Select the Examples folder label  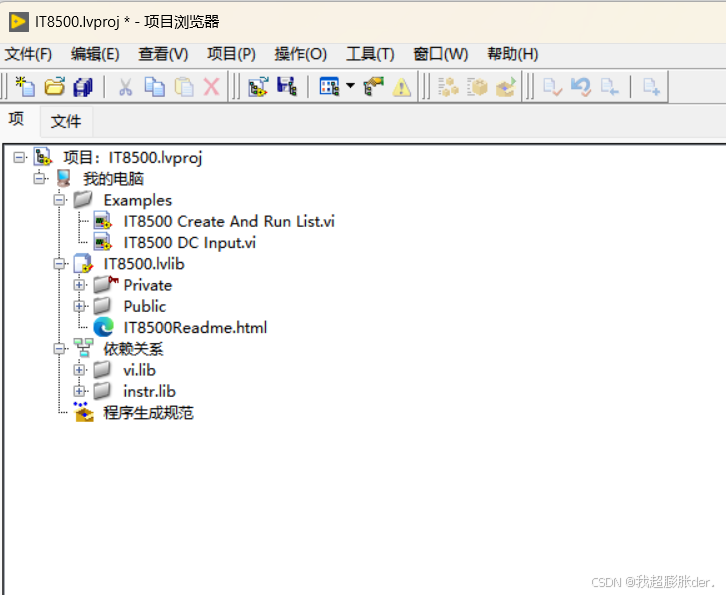[138, 200]
